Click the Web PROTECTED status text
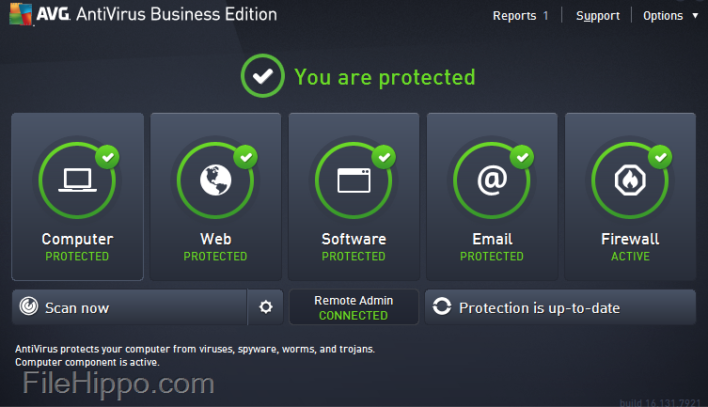 tap(215, 257)
